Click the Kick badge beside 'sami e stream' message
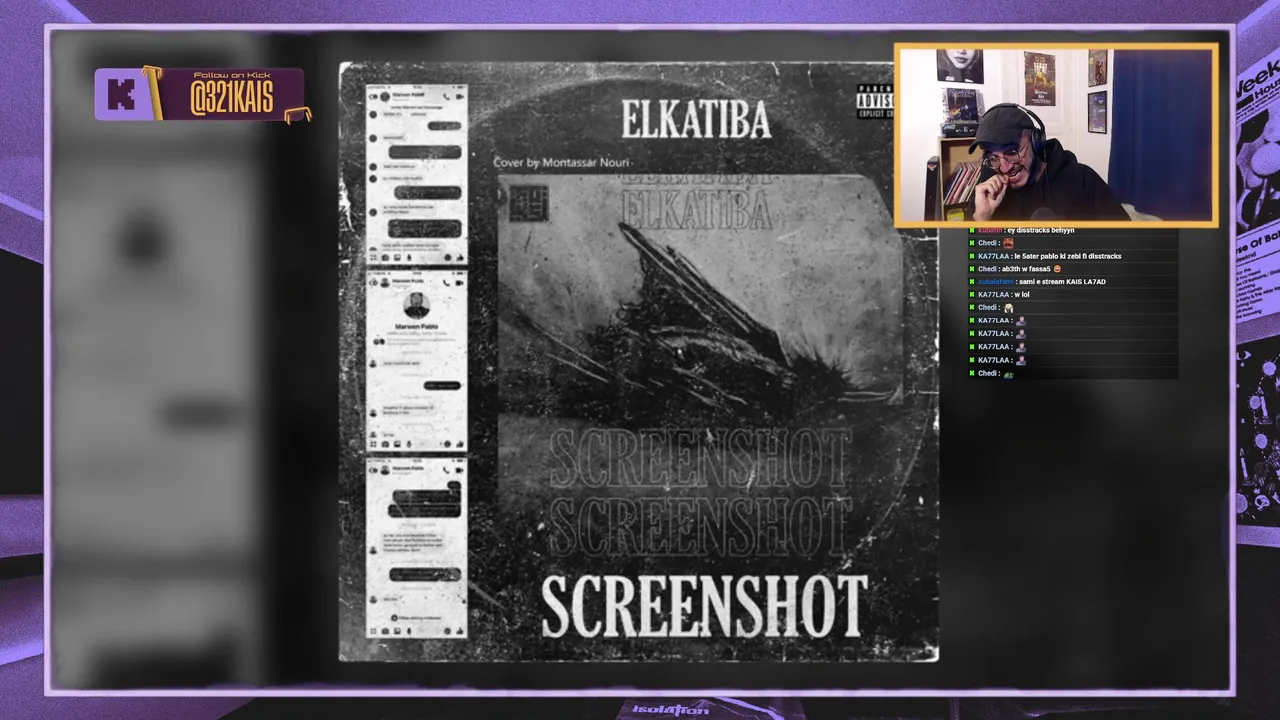Image resolution: width=1280 pixels, height=720 pixels. [971, 282]
